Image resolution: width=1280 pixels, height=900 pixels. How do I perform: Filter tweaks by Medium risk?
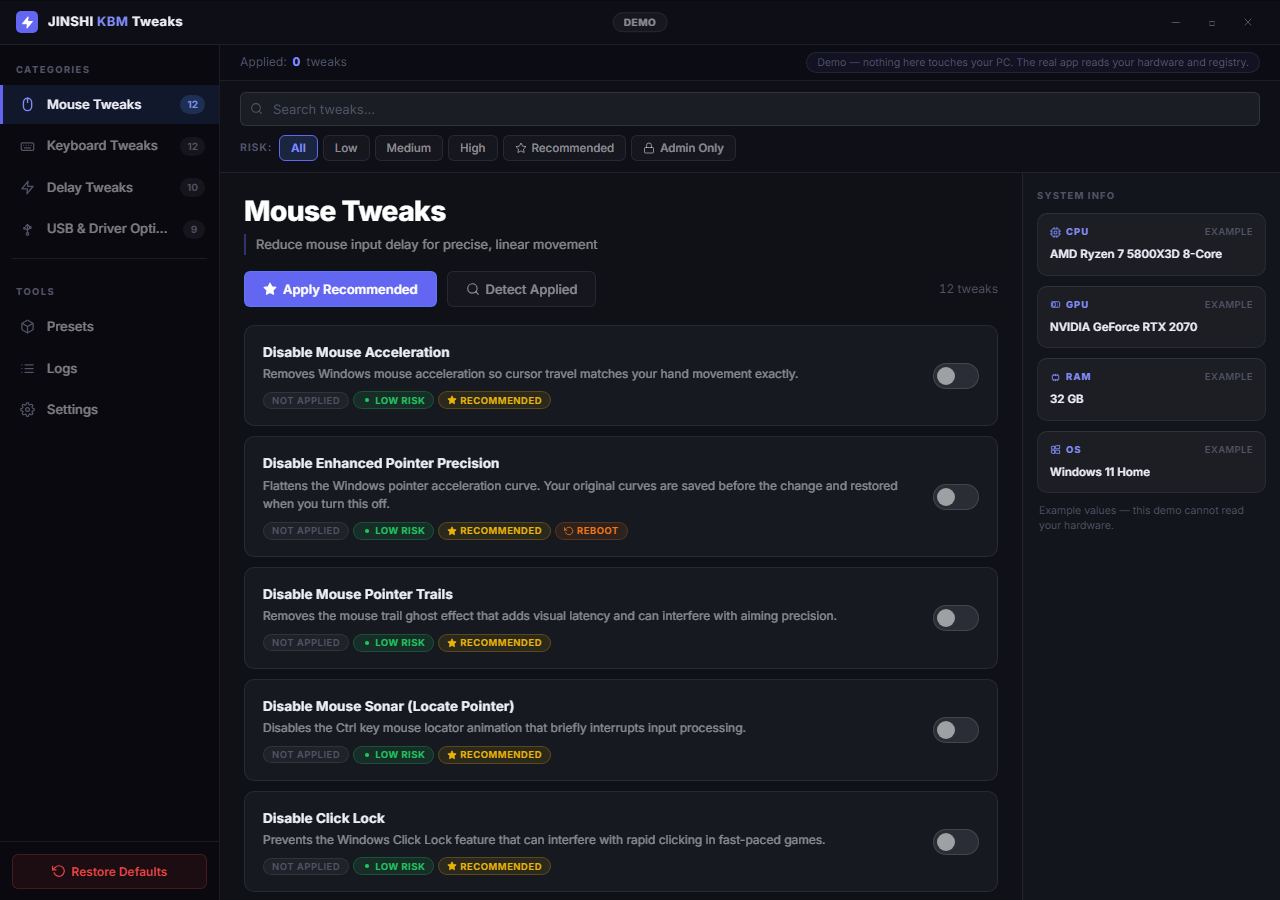[x=409, y=148]
